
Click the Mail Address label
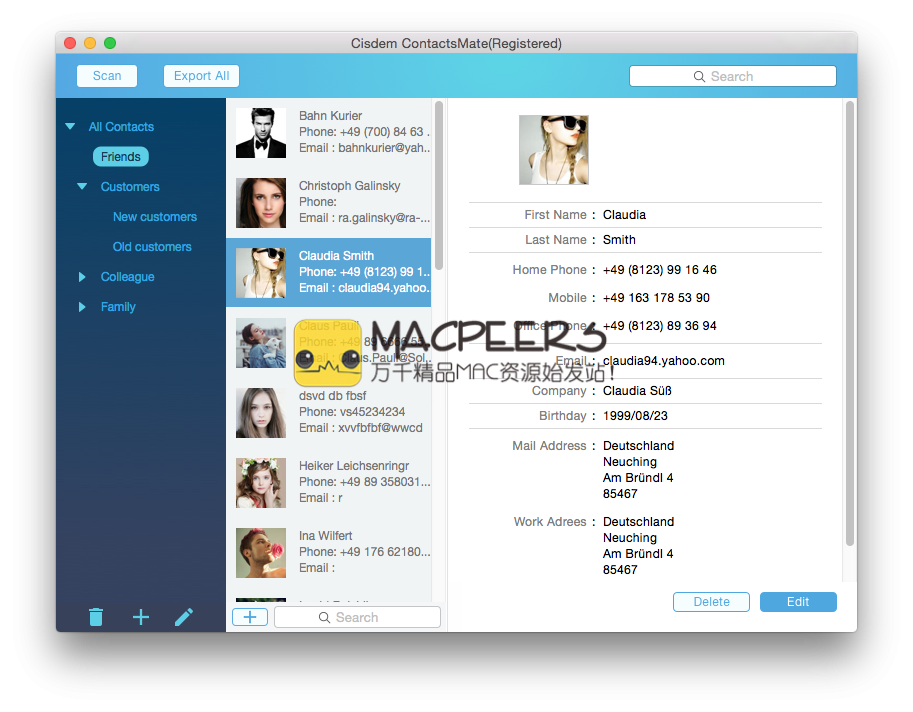(549, 446)
